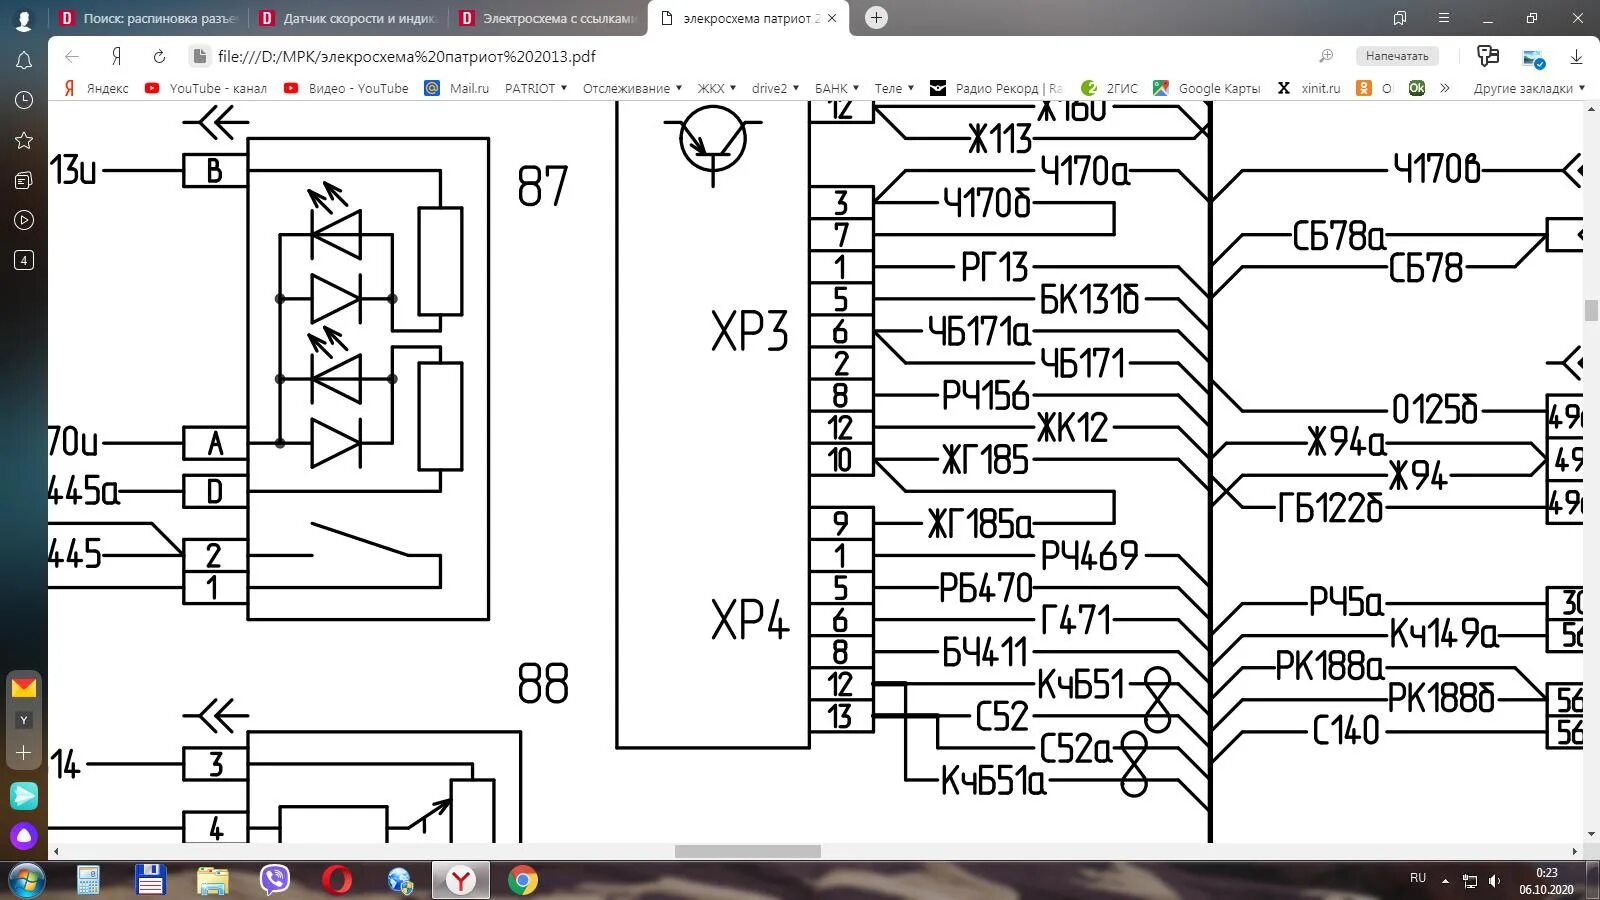Expand Другие закладки folder
This screenshot has height=900, width=1600.
click(x=1529, y=88)
